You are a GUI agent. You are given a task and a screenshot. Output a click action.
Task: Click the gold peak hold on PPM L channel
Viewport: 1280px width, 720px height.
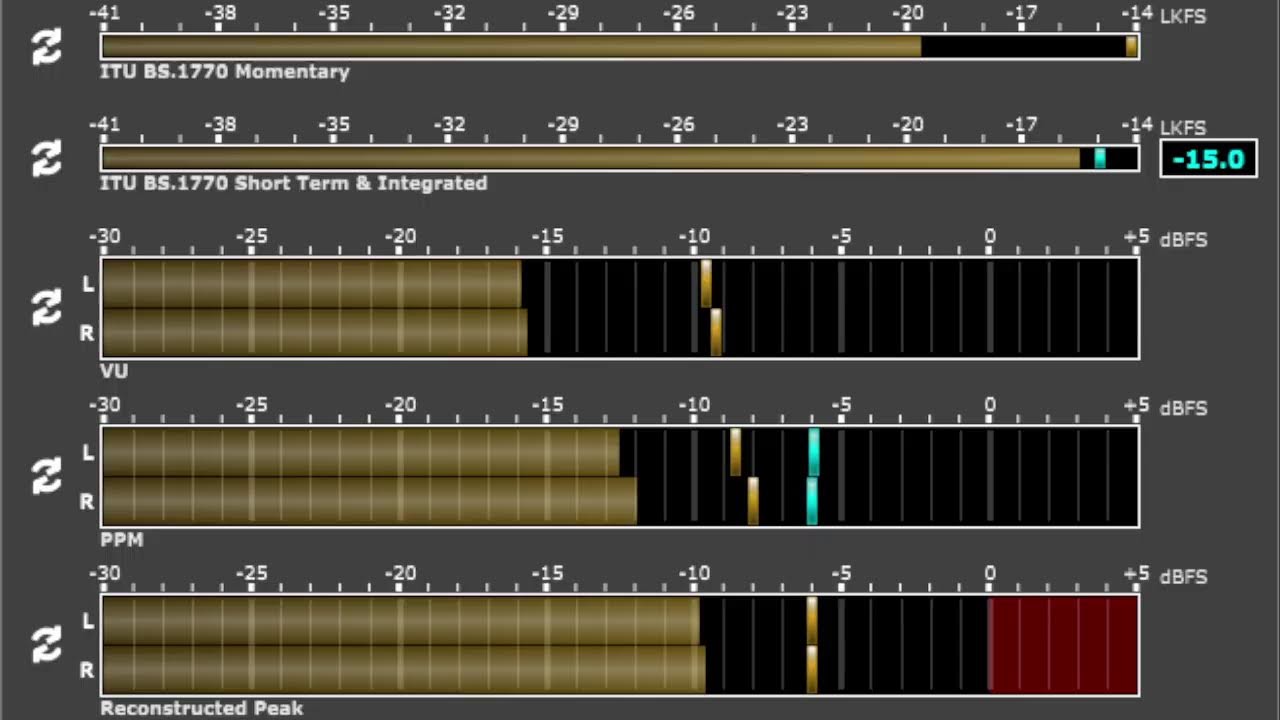[x=736, y=452]
